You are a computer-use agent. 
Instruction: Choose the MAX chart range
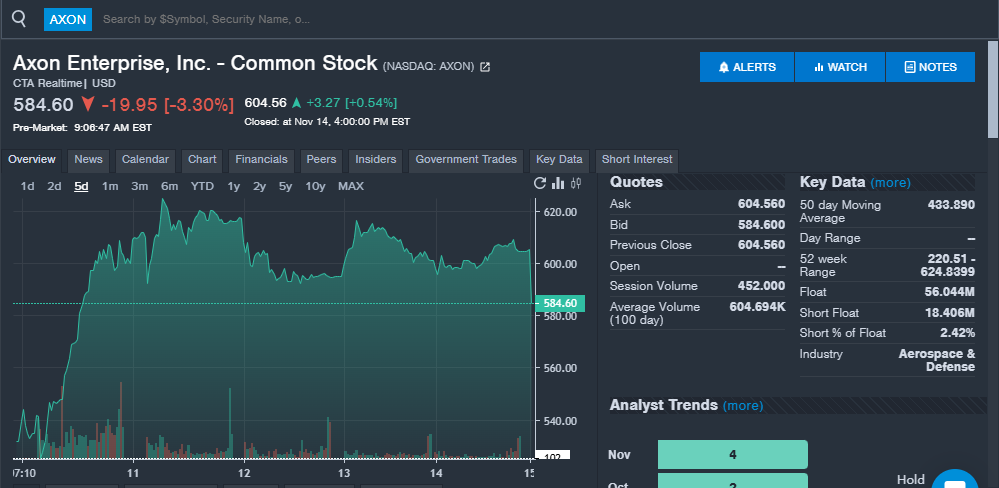[x=351, y=186]
